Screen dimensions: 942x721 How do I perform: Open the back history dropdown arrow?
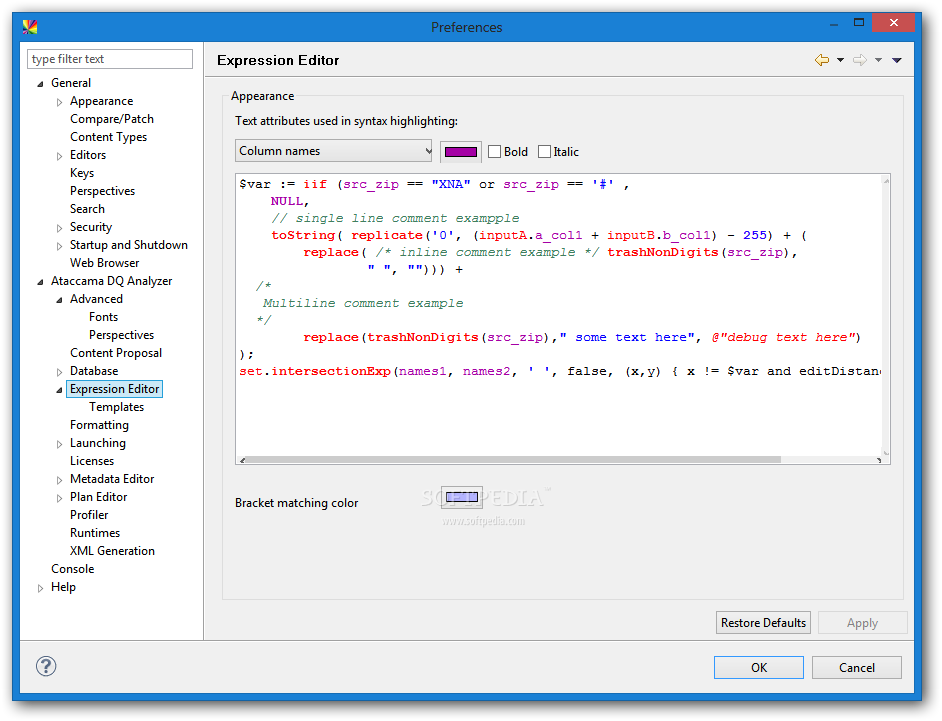click(840, 59)
